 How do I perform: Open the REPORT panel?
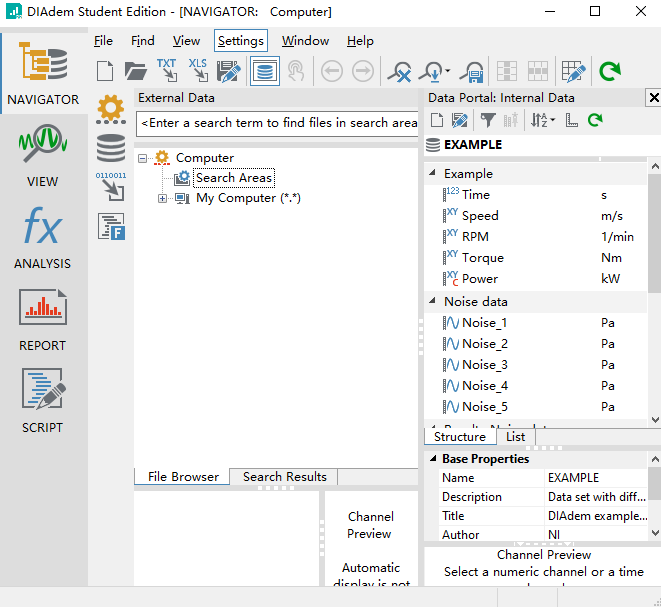(43, 319)
